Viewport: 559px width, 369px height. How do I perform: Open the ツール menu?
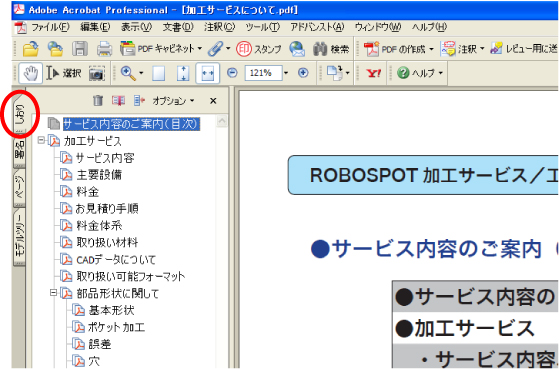tap(263, 27)
